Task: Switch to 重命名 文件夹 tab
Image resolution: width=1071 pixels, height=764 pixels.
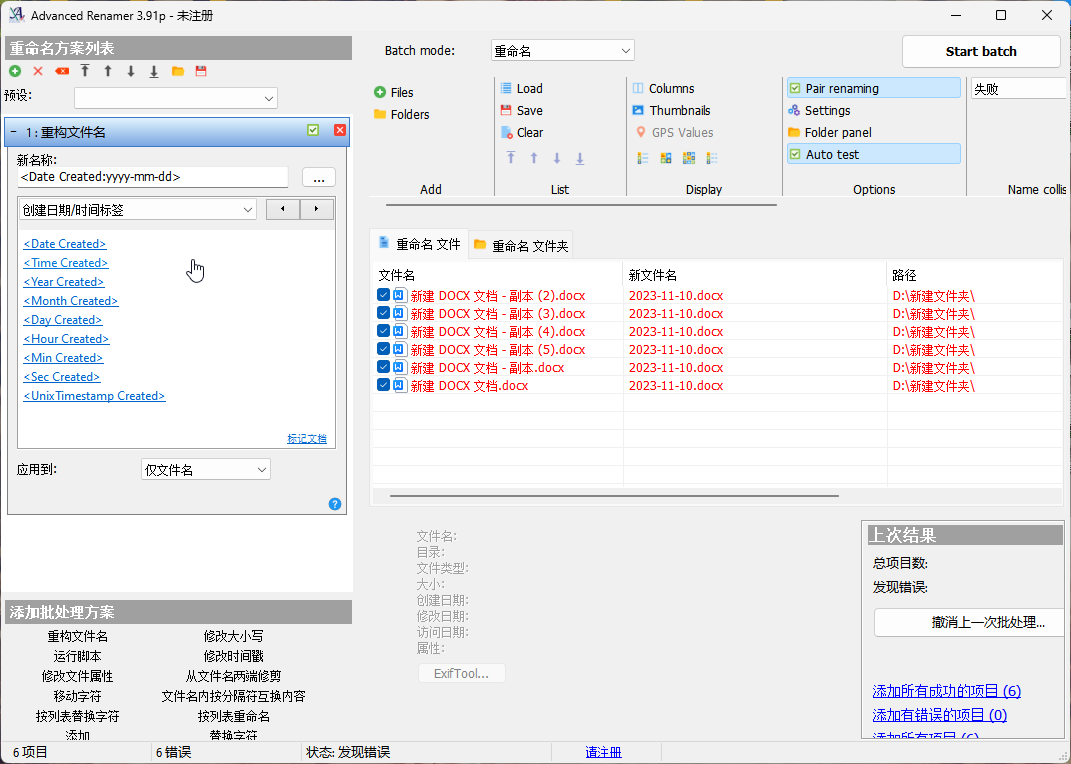Action: tap(521, 245)
